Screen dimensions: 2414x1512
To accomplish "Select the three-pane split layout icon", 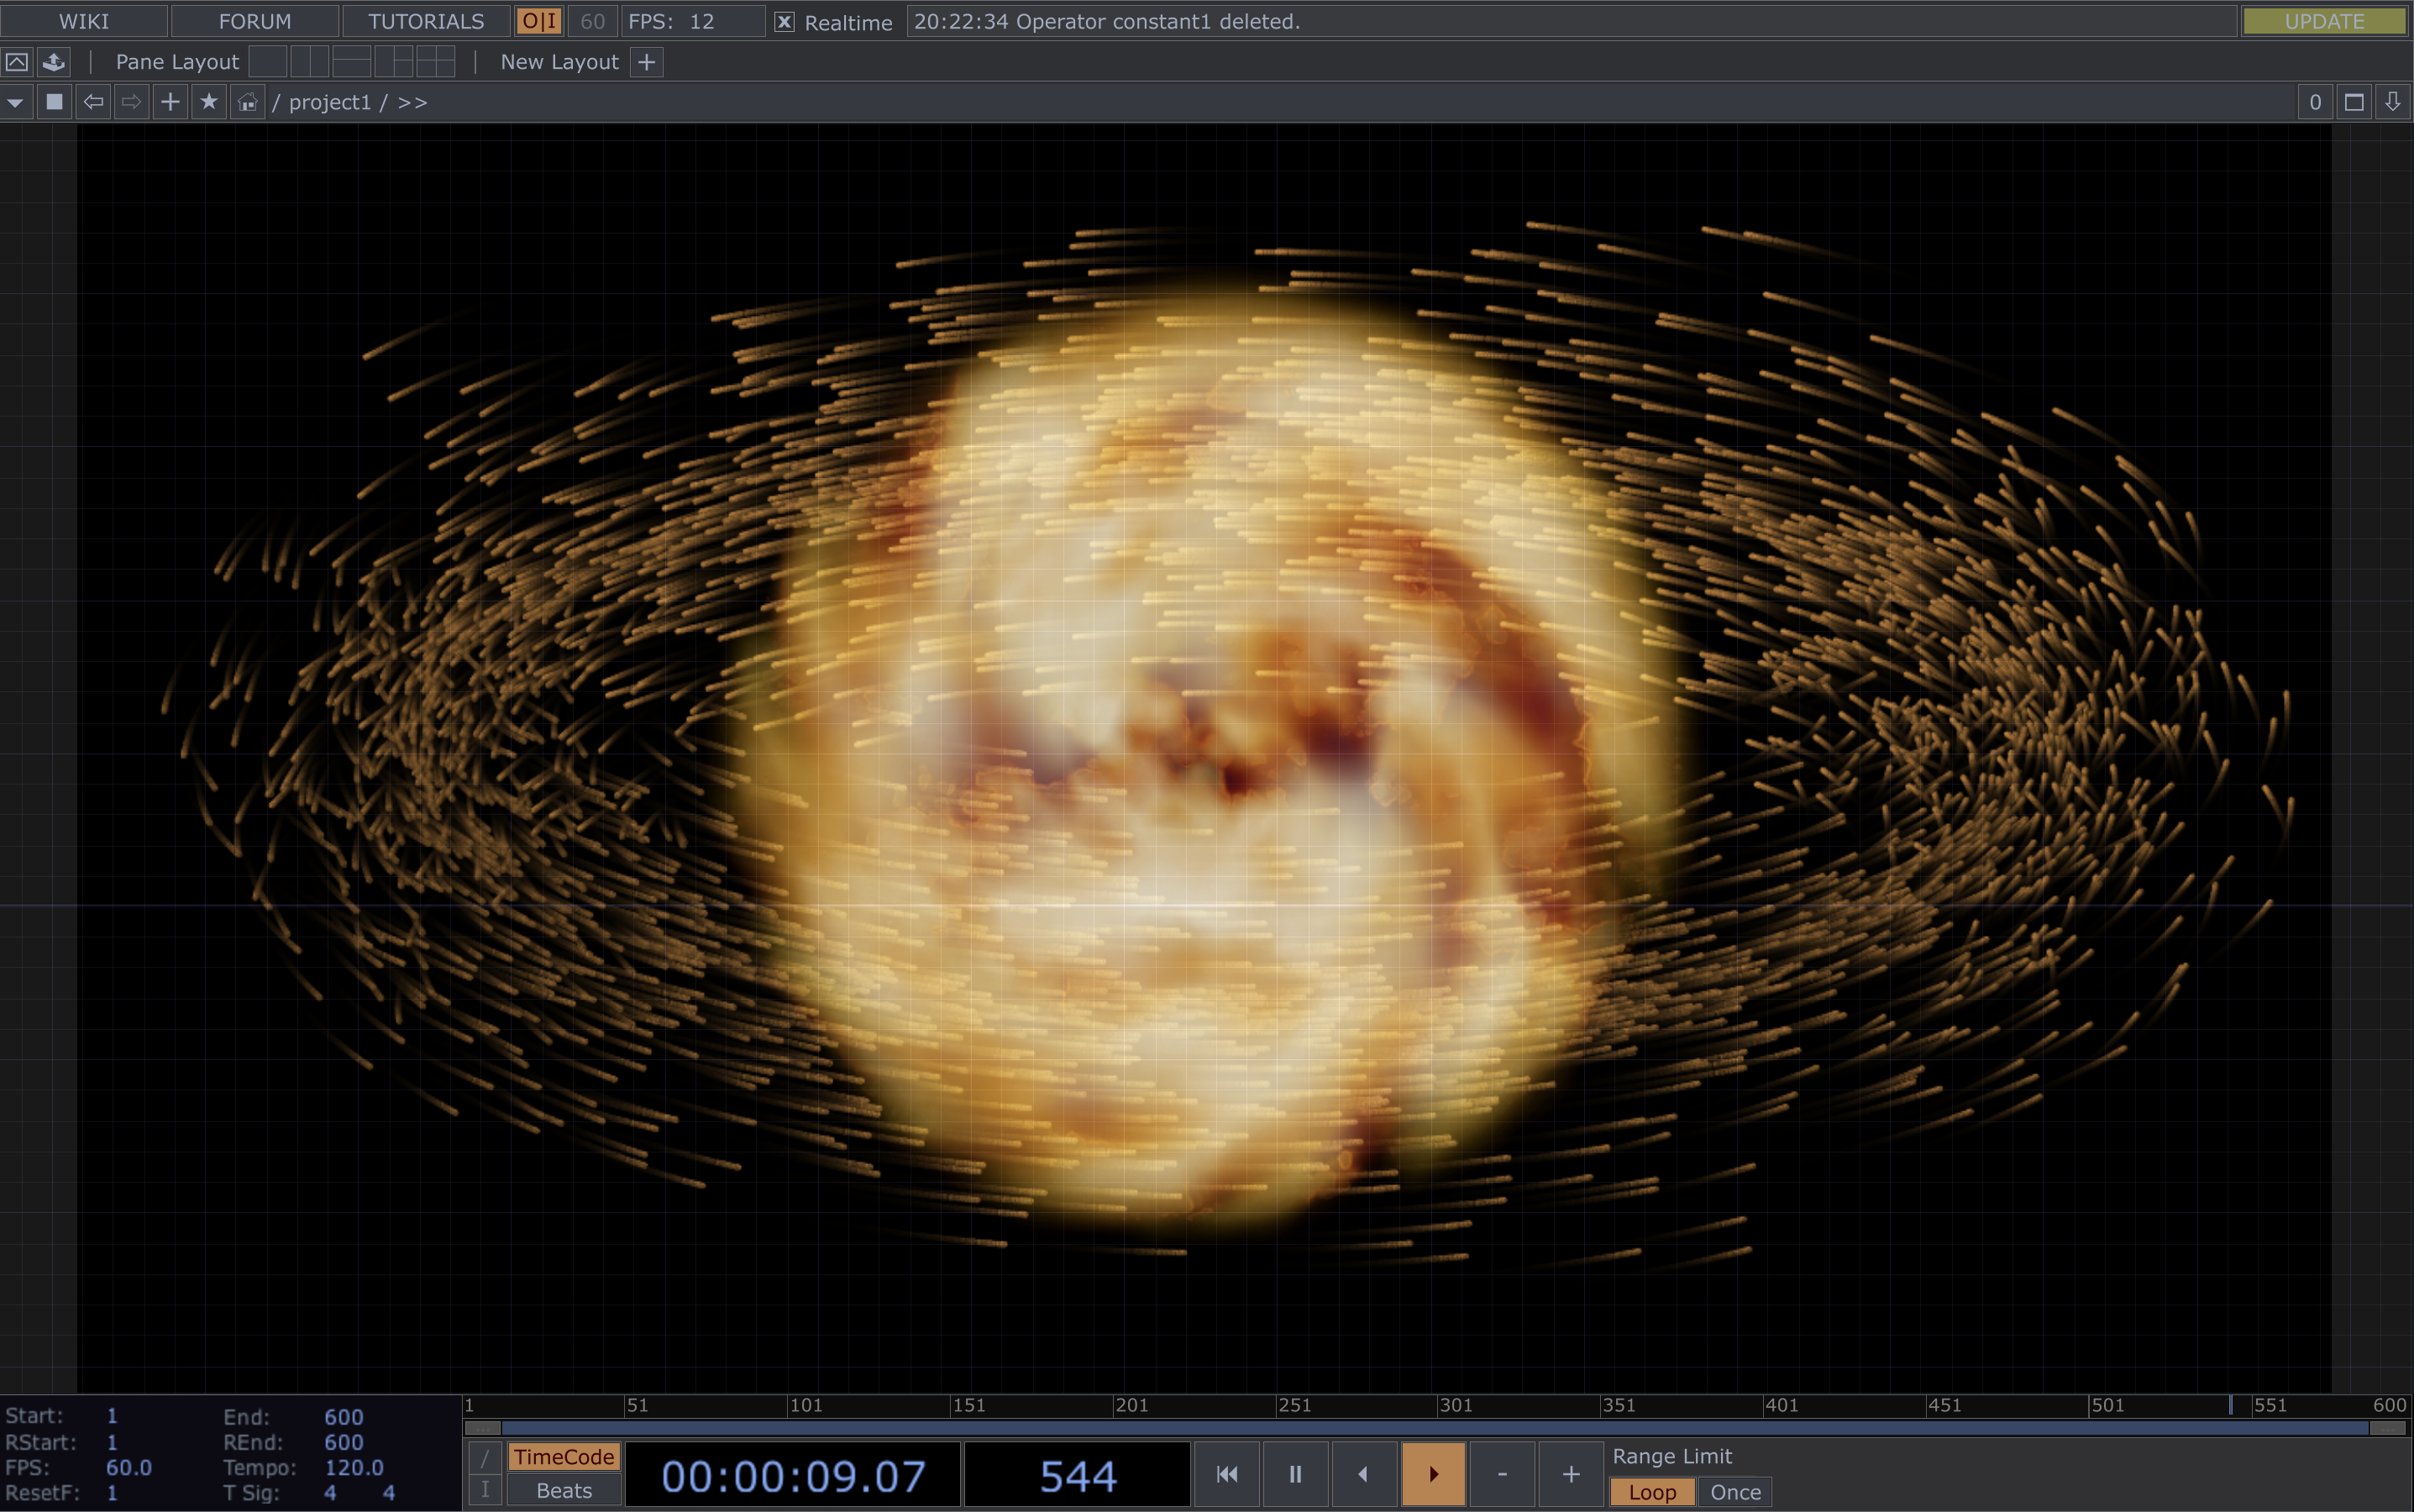I will coord(394,62).
